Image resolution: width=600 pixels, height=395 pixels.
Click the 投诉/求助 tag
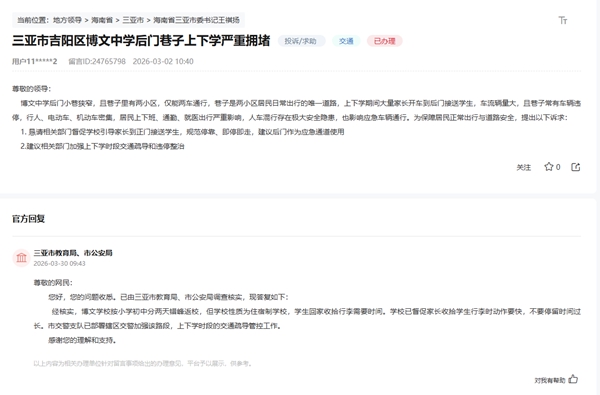301,41
